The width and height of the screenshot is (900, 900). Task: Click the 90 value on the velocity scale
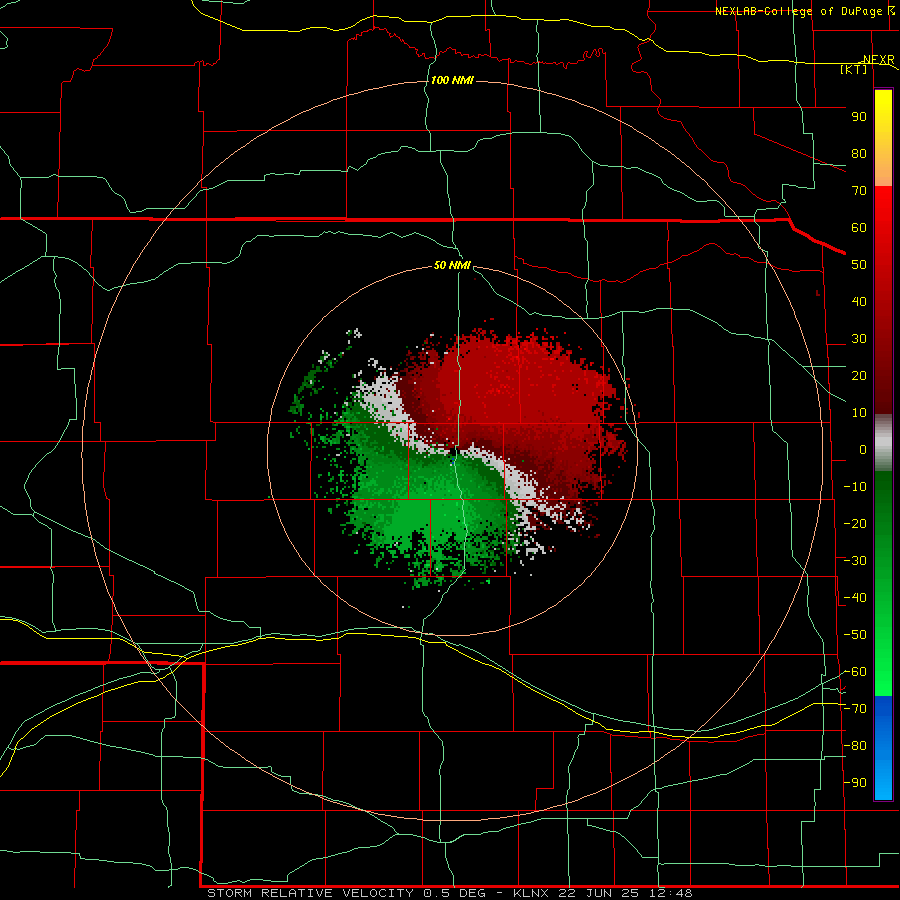click(859, 117)
